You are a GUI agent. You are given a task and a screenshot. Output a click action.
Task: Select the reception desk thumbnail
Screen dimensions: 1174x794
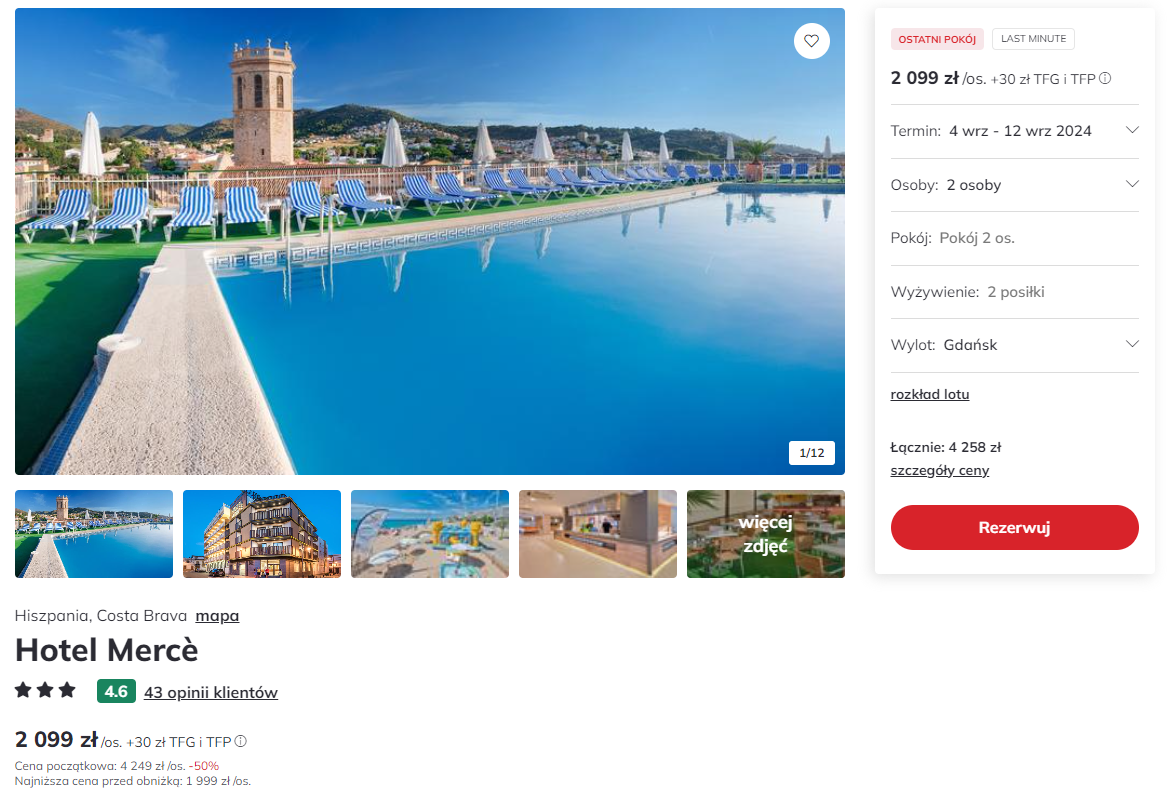(597, 534)
